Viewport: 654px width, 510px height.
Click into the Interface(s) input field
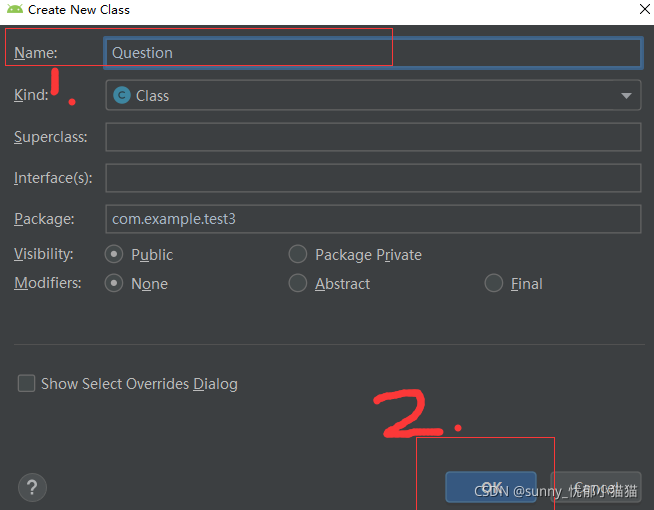point(373,178)
